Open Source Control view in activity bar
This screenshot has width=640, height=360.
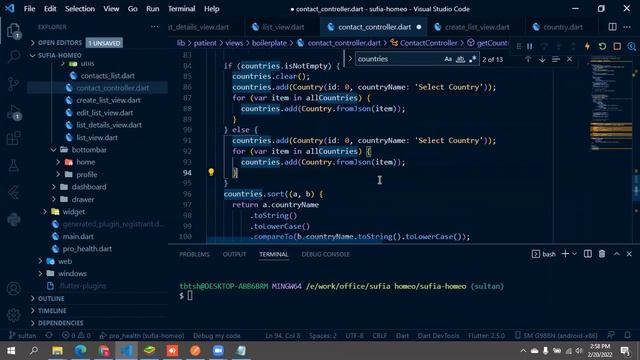pyautogui.click(x=13, y=83)
